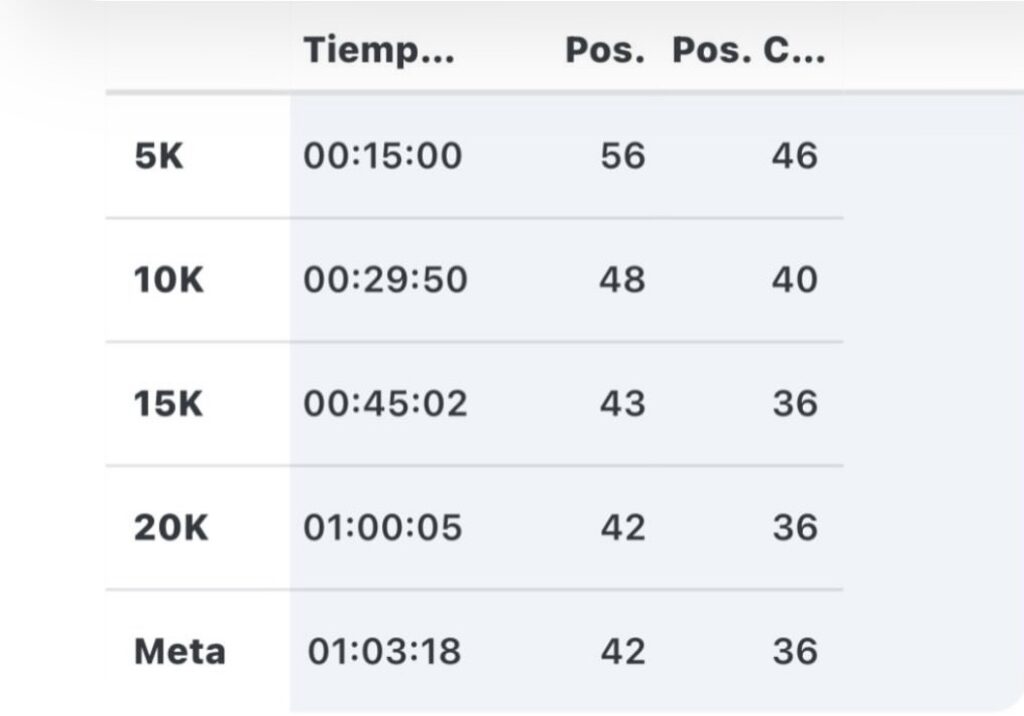
Task: Click the 00:45:02 time cell
Action: [385, 404]
